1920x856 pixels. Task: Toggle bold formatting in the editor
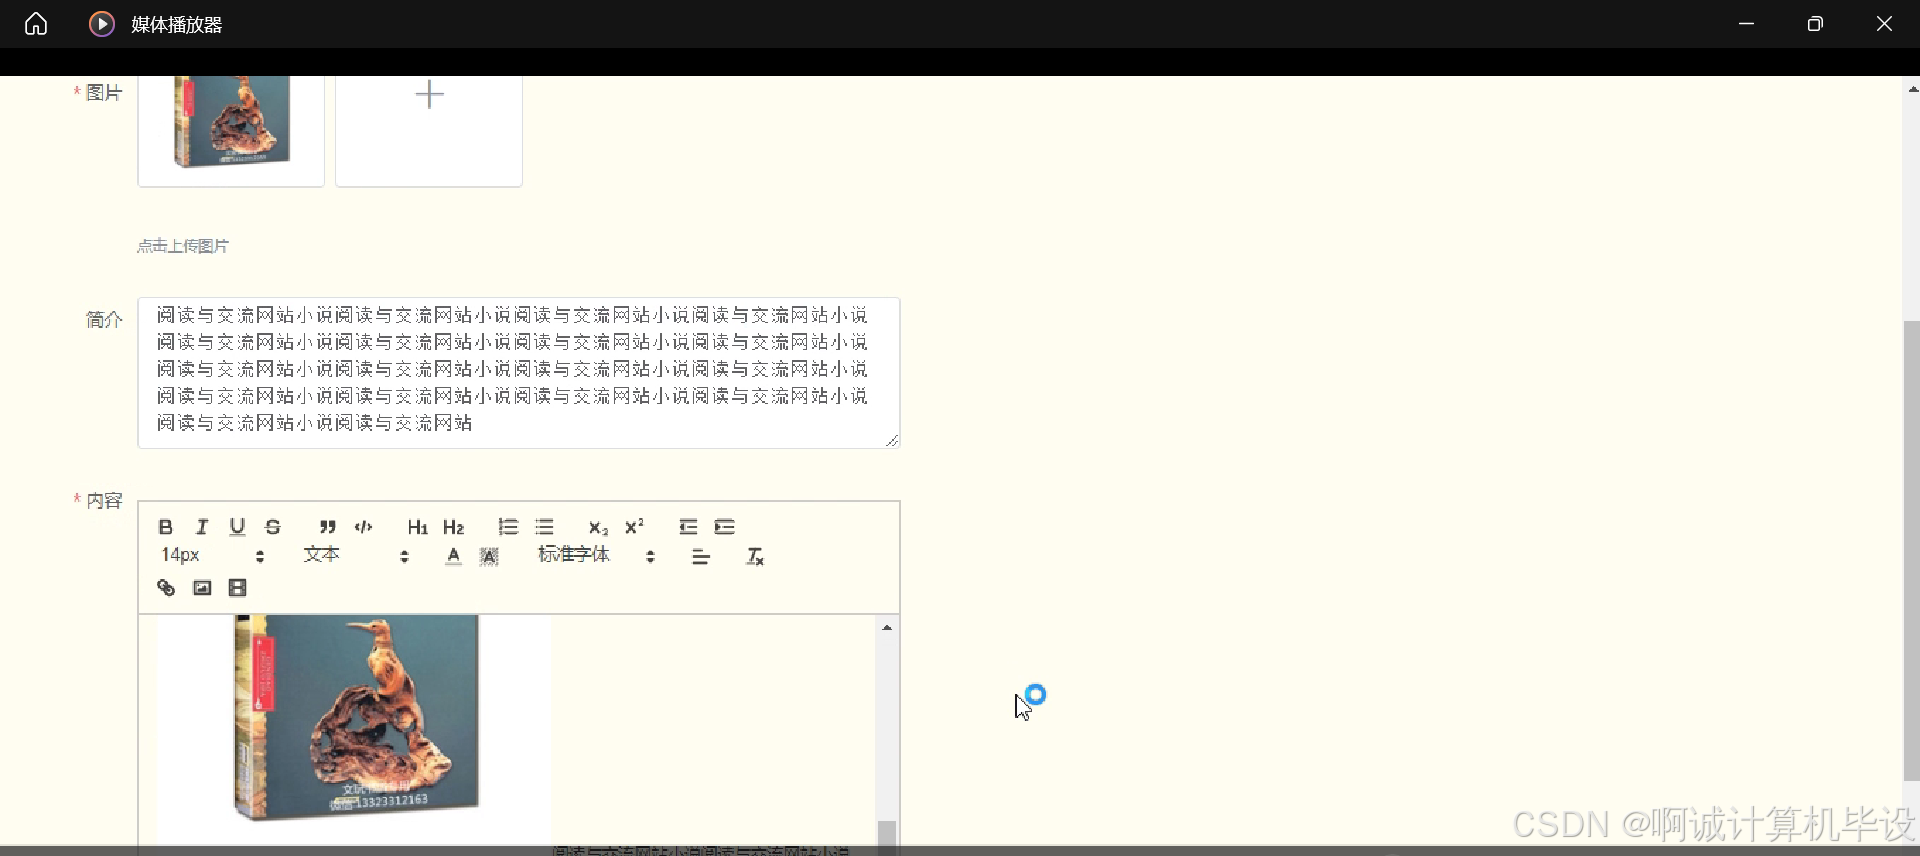point(166,527)
